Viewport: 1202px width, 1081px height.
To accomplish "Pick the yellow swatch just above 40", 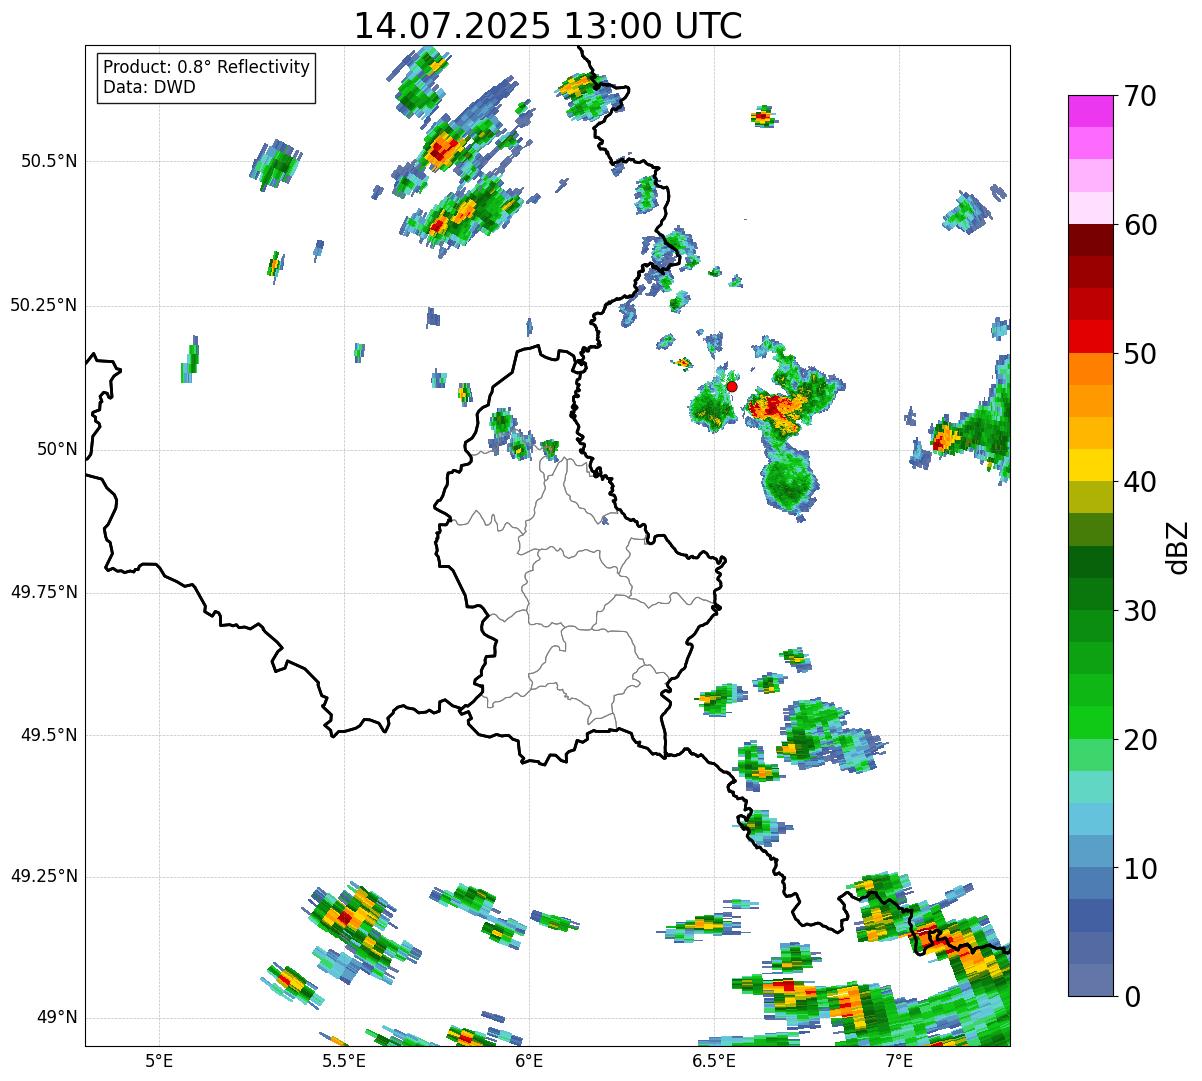I will (1090, 466).
